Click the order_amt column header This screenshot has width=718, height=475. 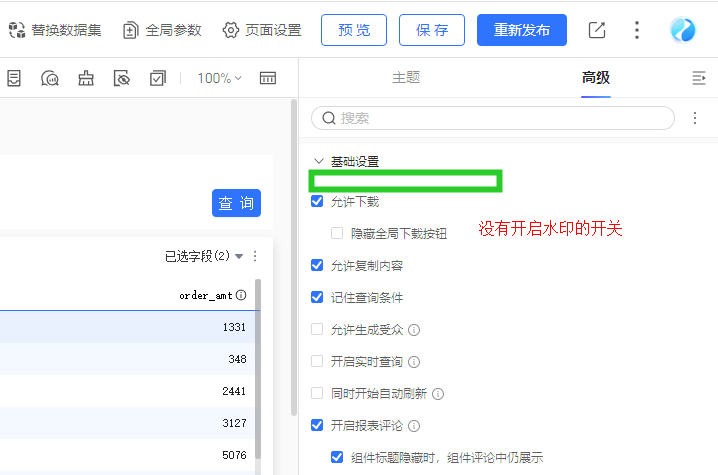pyautogui.click(x=206, y=295)
